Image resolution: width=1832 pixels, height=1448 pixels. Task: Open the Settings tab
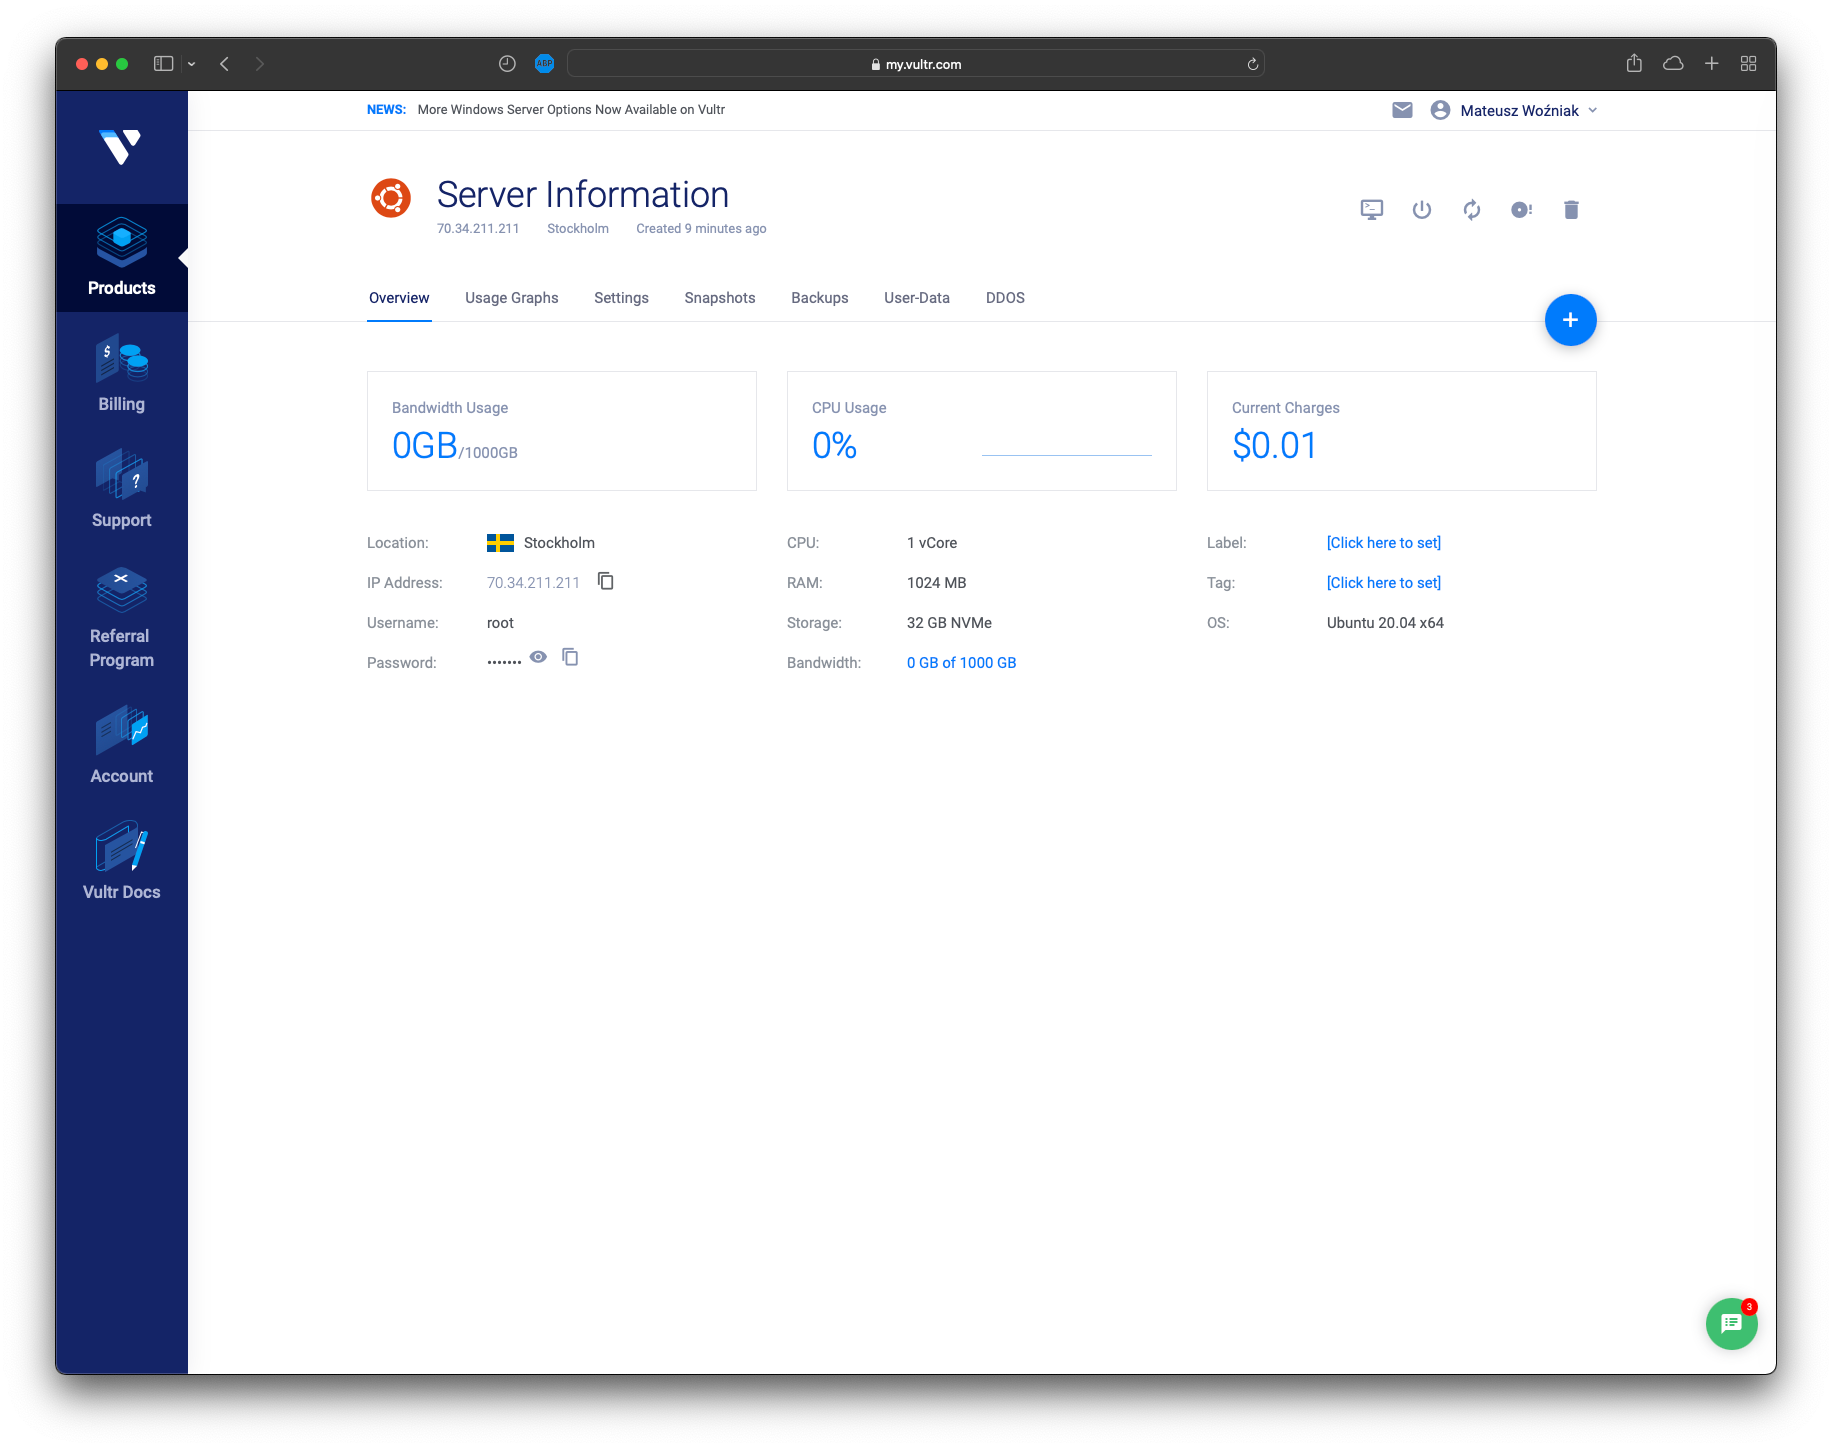[621, 298]
